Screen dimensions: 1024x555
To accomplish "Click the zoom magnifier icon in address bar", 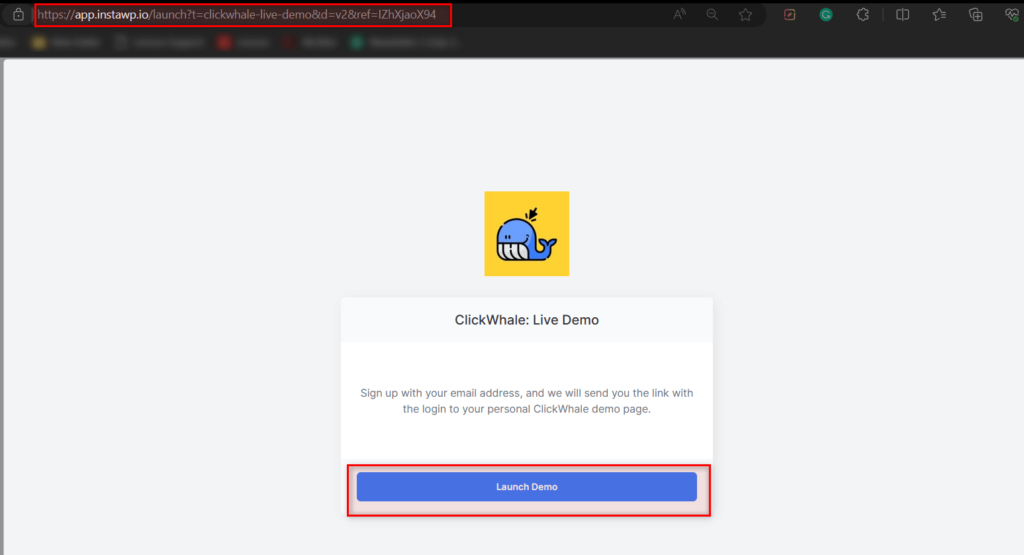I will tap(712, 14).
